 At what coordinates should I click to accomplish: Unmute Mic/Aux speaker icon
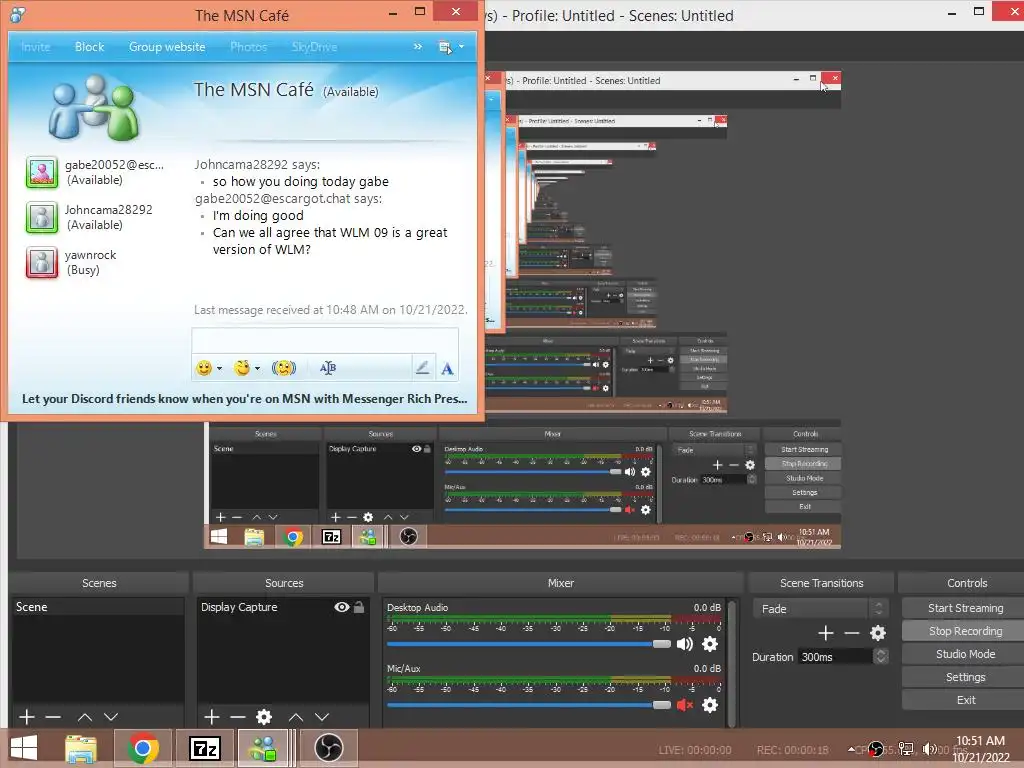click(x=684, y=705)
